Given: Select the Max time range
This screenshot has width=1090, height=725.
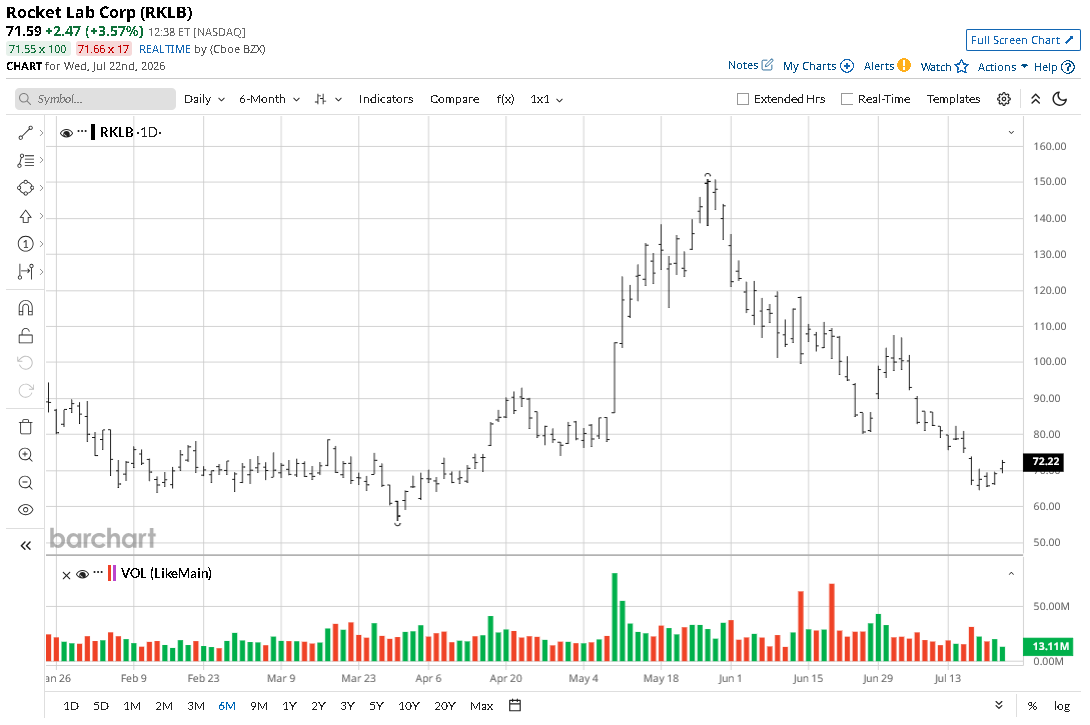Looking at the screenshot, I should point(481,706).
